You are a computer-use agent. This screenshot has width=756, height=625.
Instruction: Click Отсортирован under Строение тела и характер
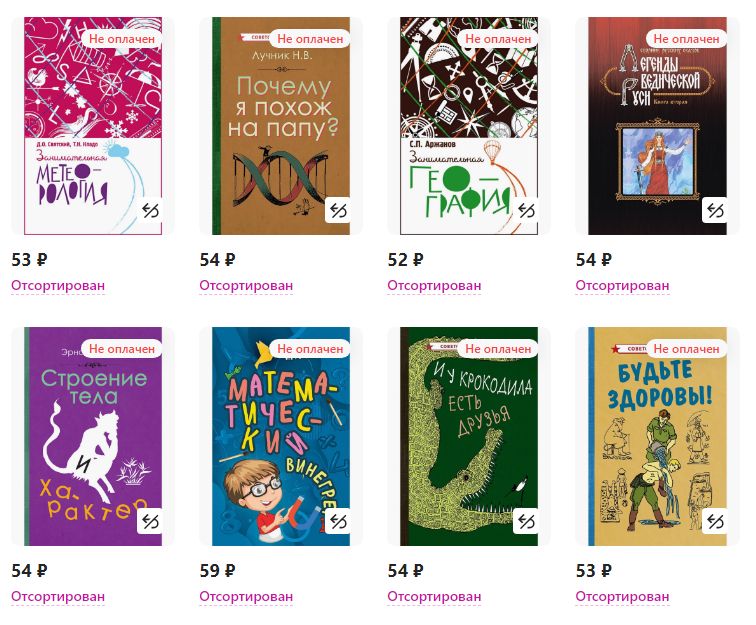[x=58, y=597]
